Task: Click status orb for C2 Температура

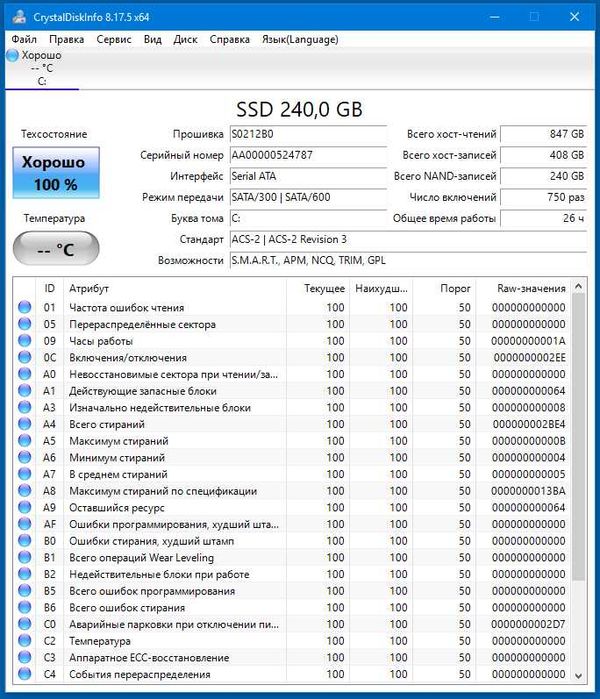Action: tap(25, 641)
